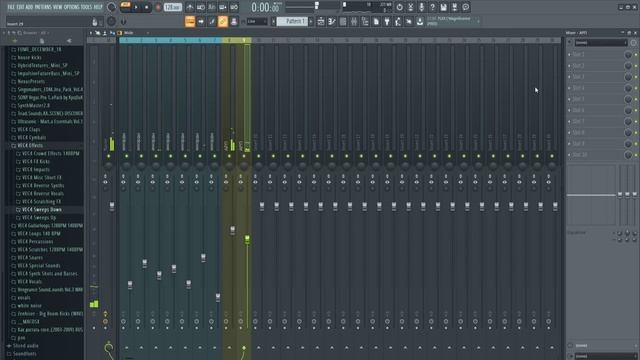Go to next pattern arrow
The height and width of the screenshot is (360, 640).
tap(311, 22)
